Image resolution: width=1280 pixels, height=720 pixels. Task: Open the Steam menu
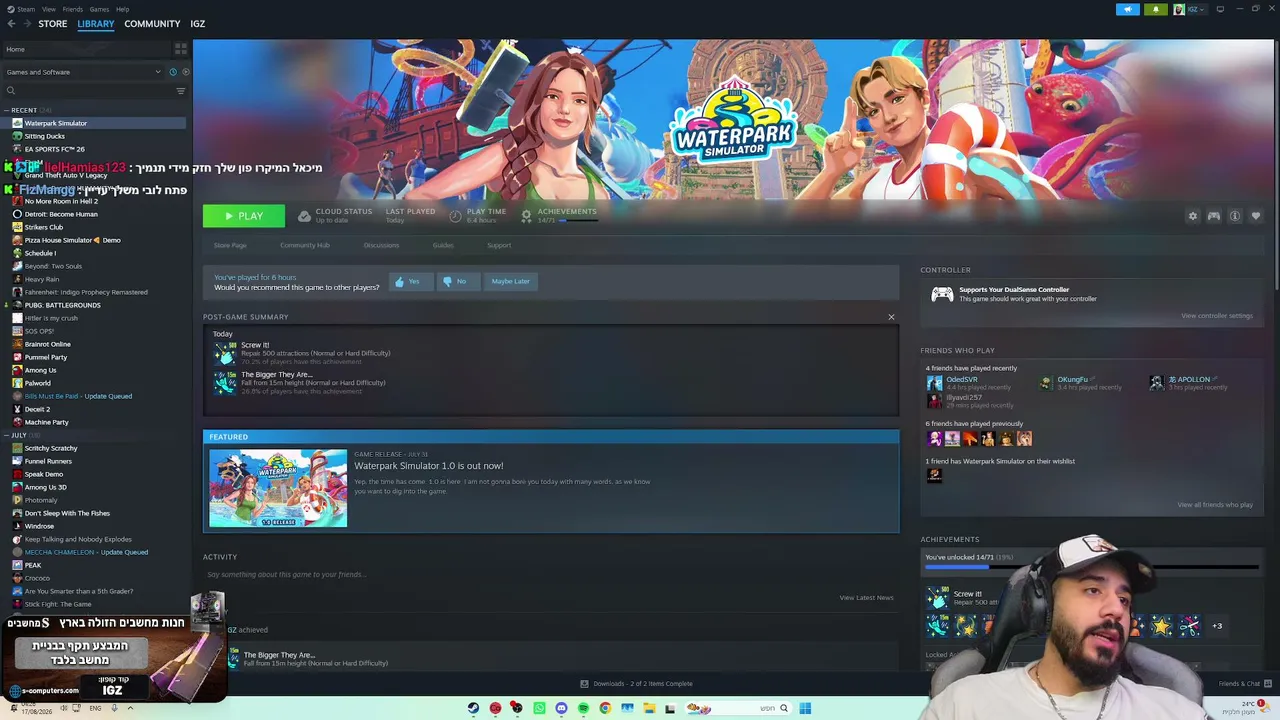click(x=27, y=9)
